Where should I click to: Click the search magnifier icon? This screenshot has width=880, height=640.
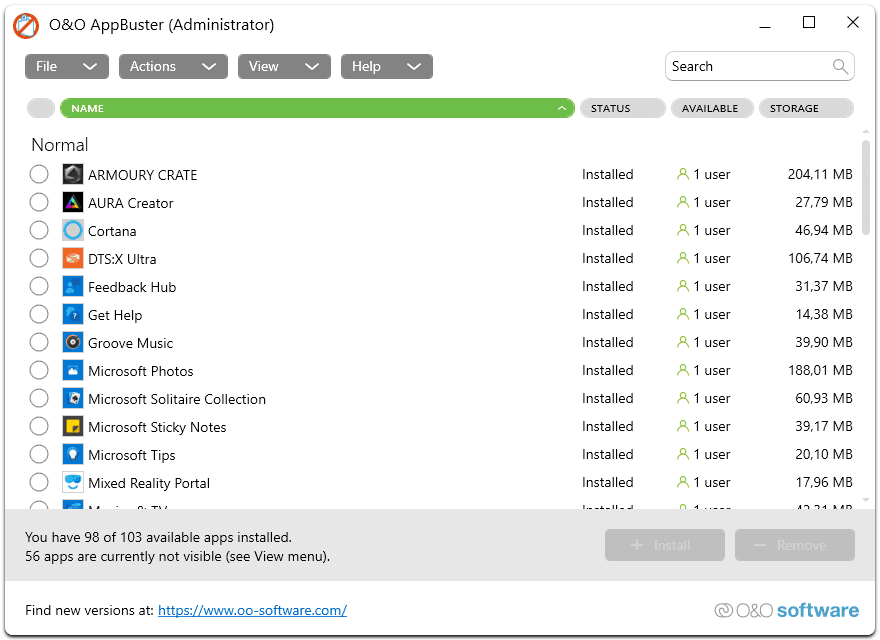840,67
